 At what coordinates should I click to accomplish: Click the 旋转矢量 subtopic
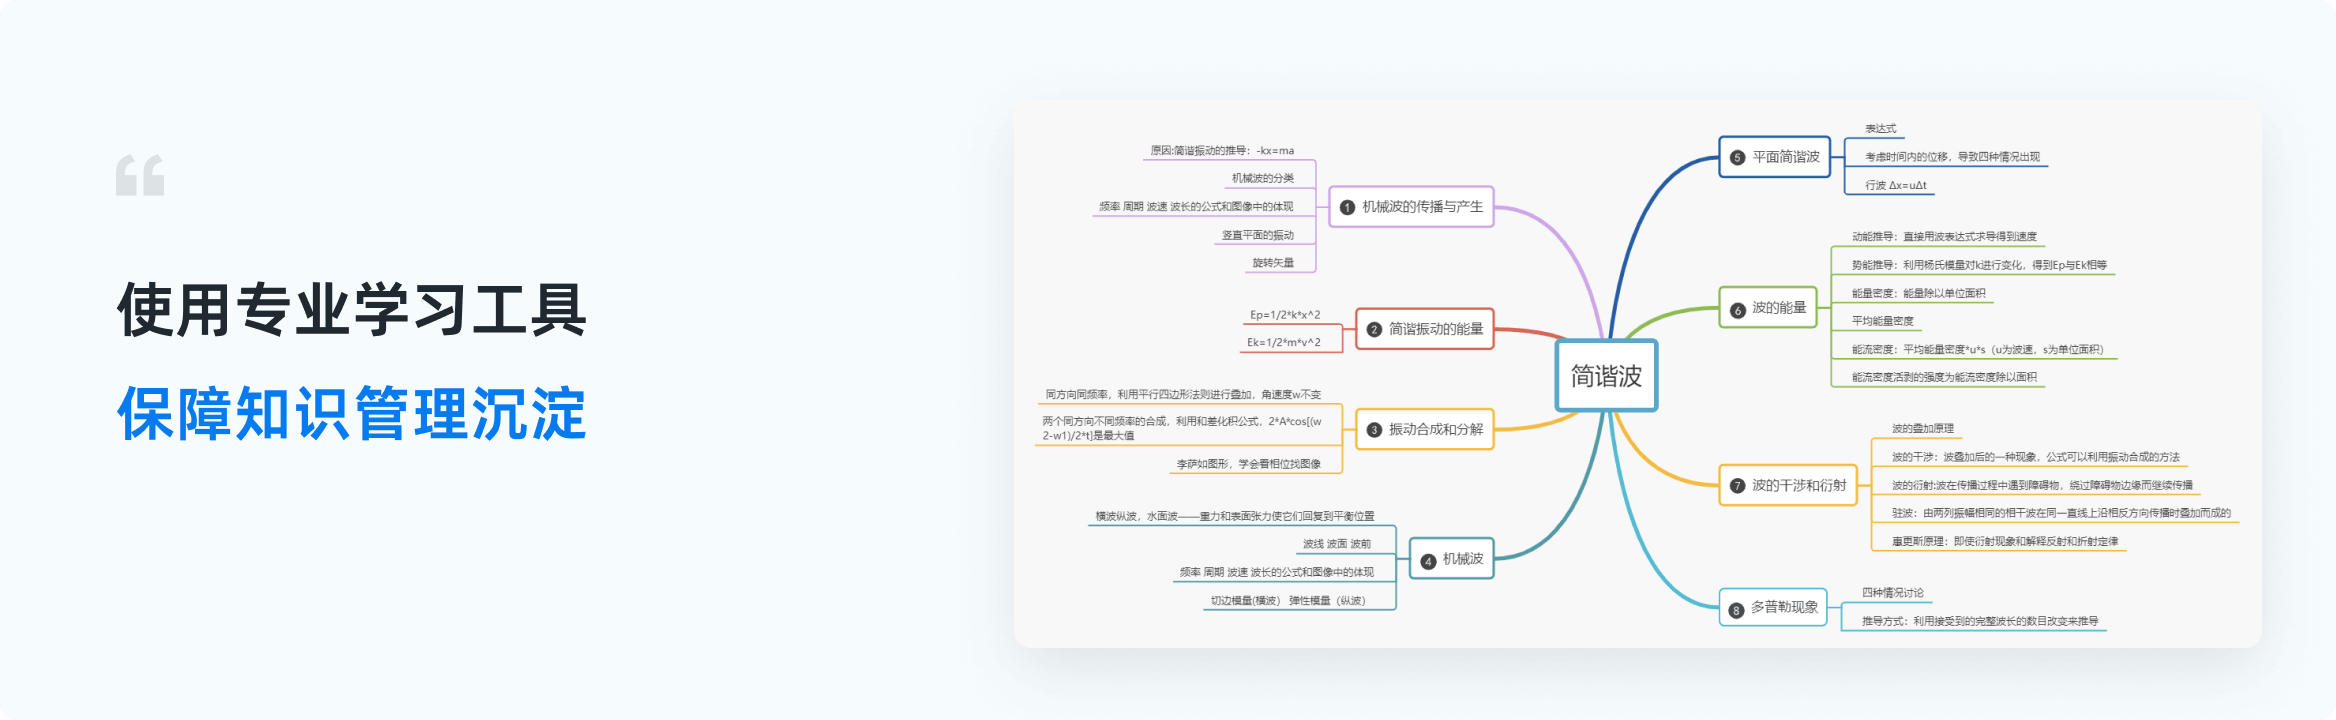(1273, 263)
